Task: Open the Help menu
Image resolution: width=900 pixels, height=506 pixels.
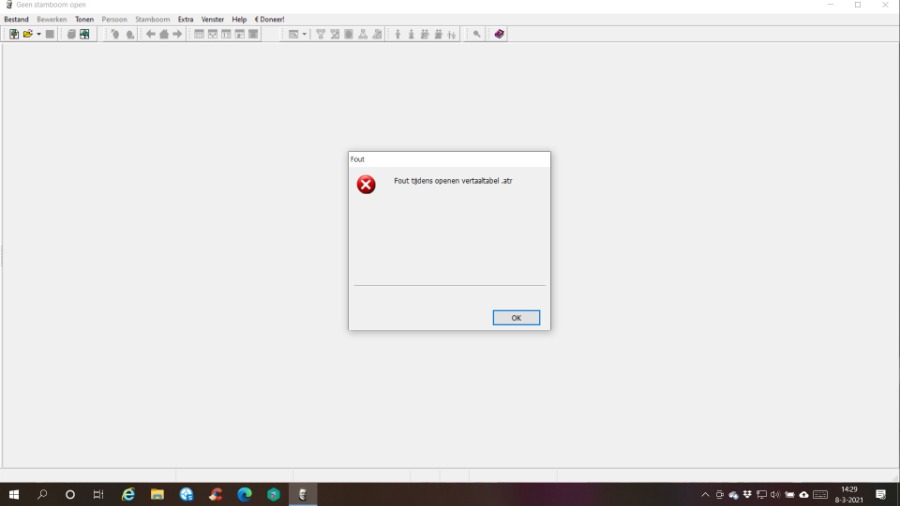Action: pos(239,19)
